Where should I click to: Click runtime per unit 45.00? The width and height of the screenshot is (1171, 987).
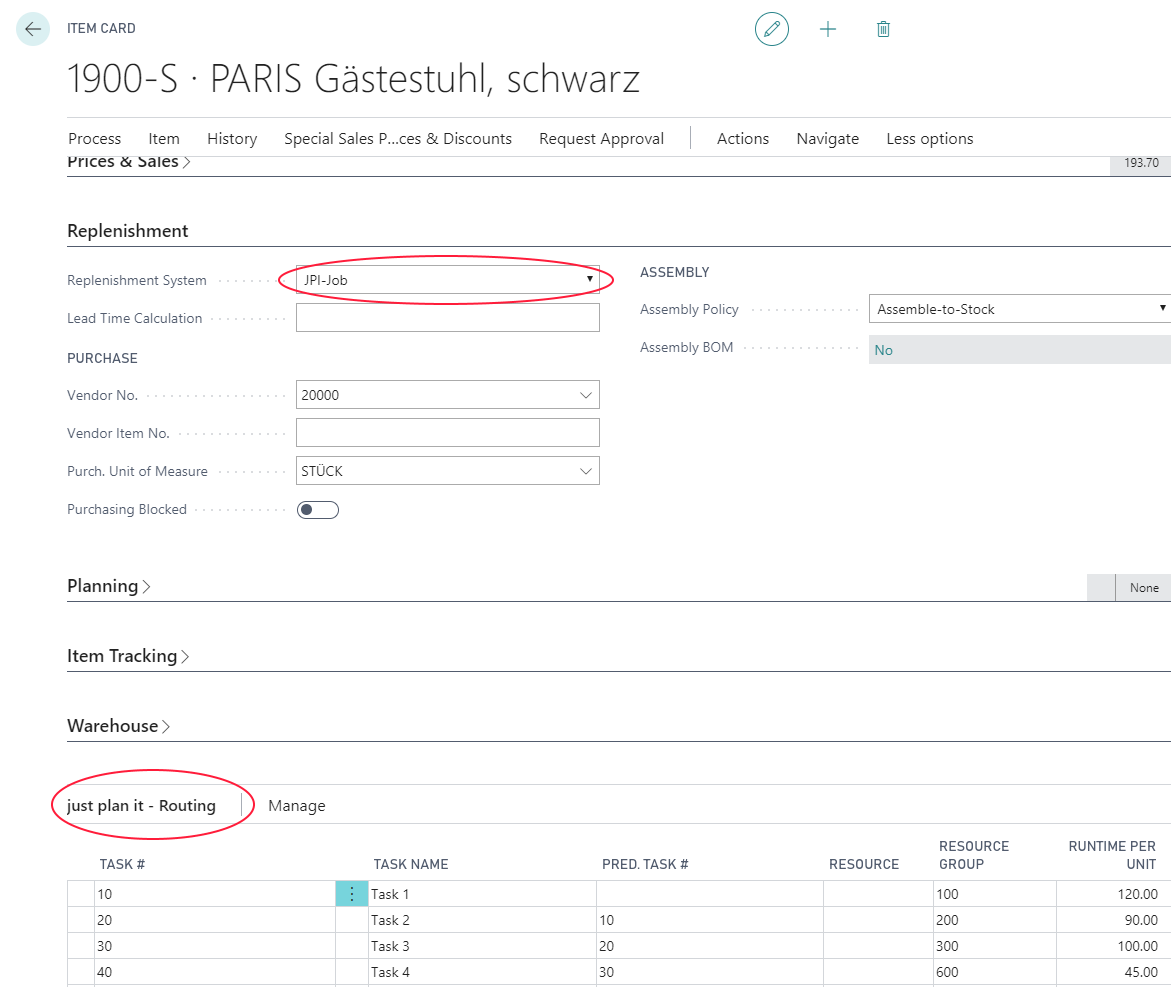pyautogui.click(x=1113, y=972)
